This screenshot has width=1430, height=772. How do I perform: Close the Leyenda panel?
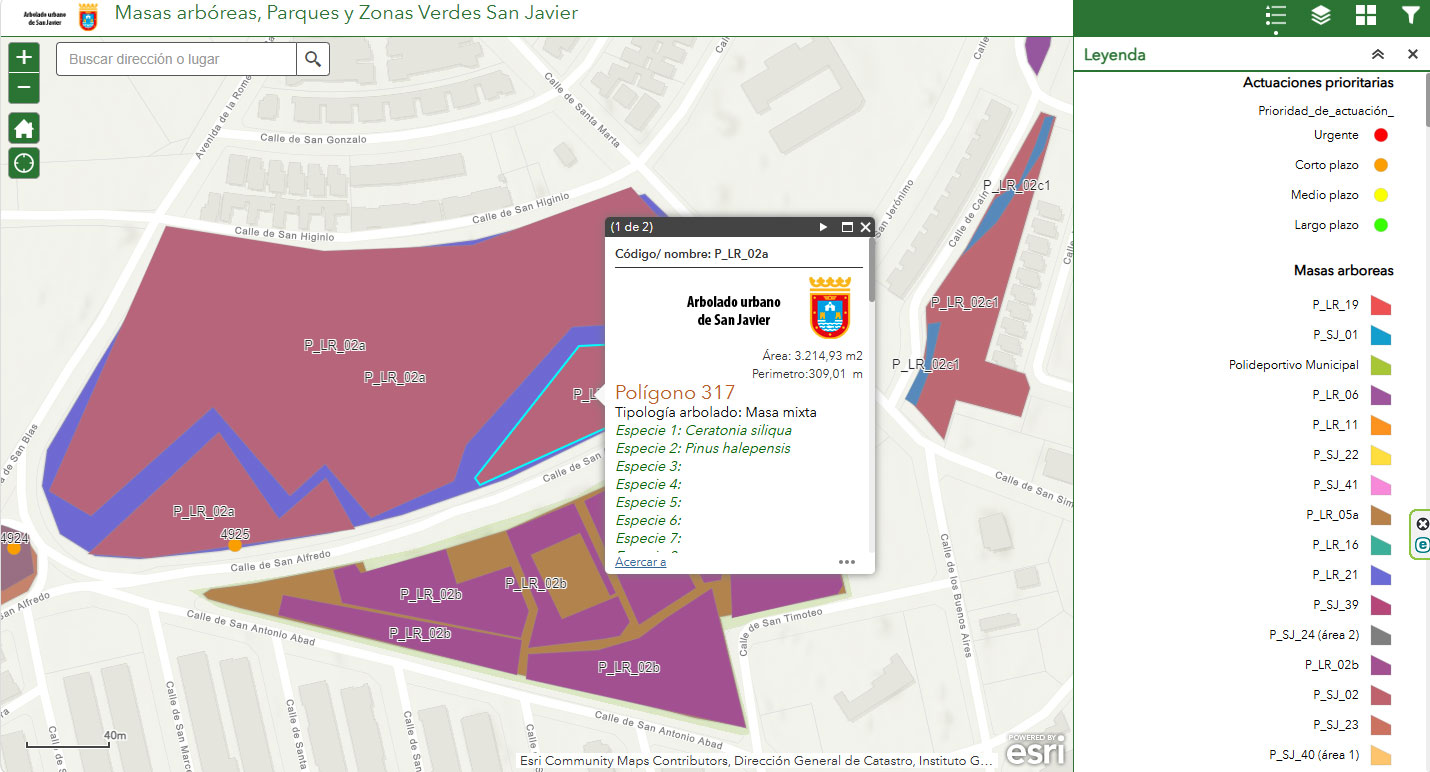(x=1413, y=55)
